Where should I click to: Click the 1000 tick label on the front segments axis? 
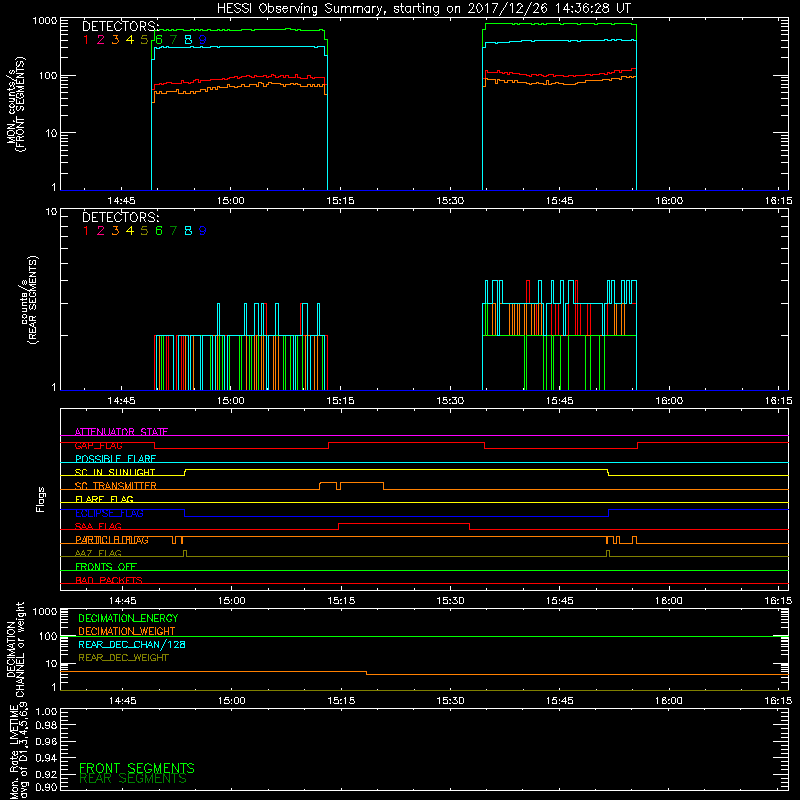(45, 21)
